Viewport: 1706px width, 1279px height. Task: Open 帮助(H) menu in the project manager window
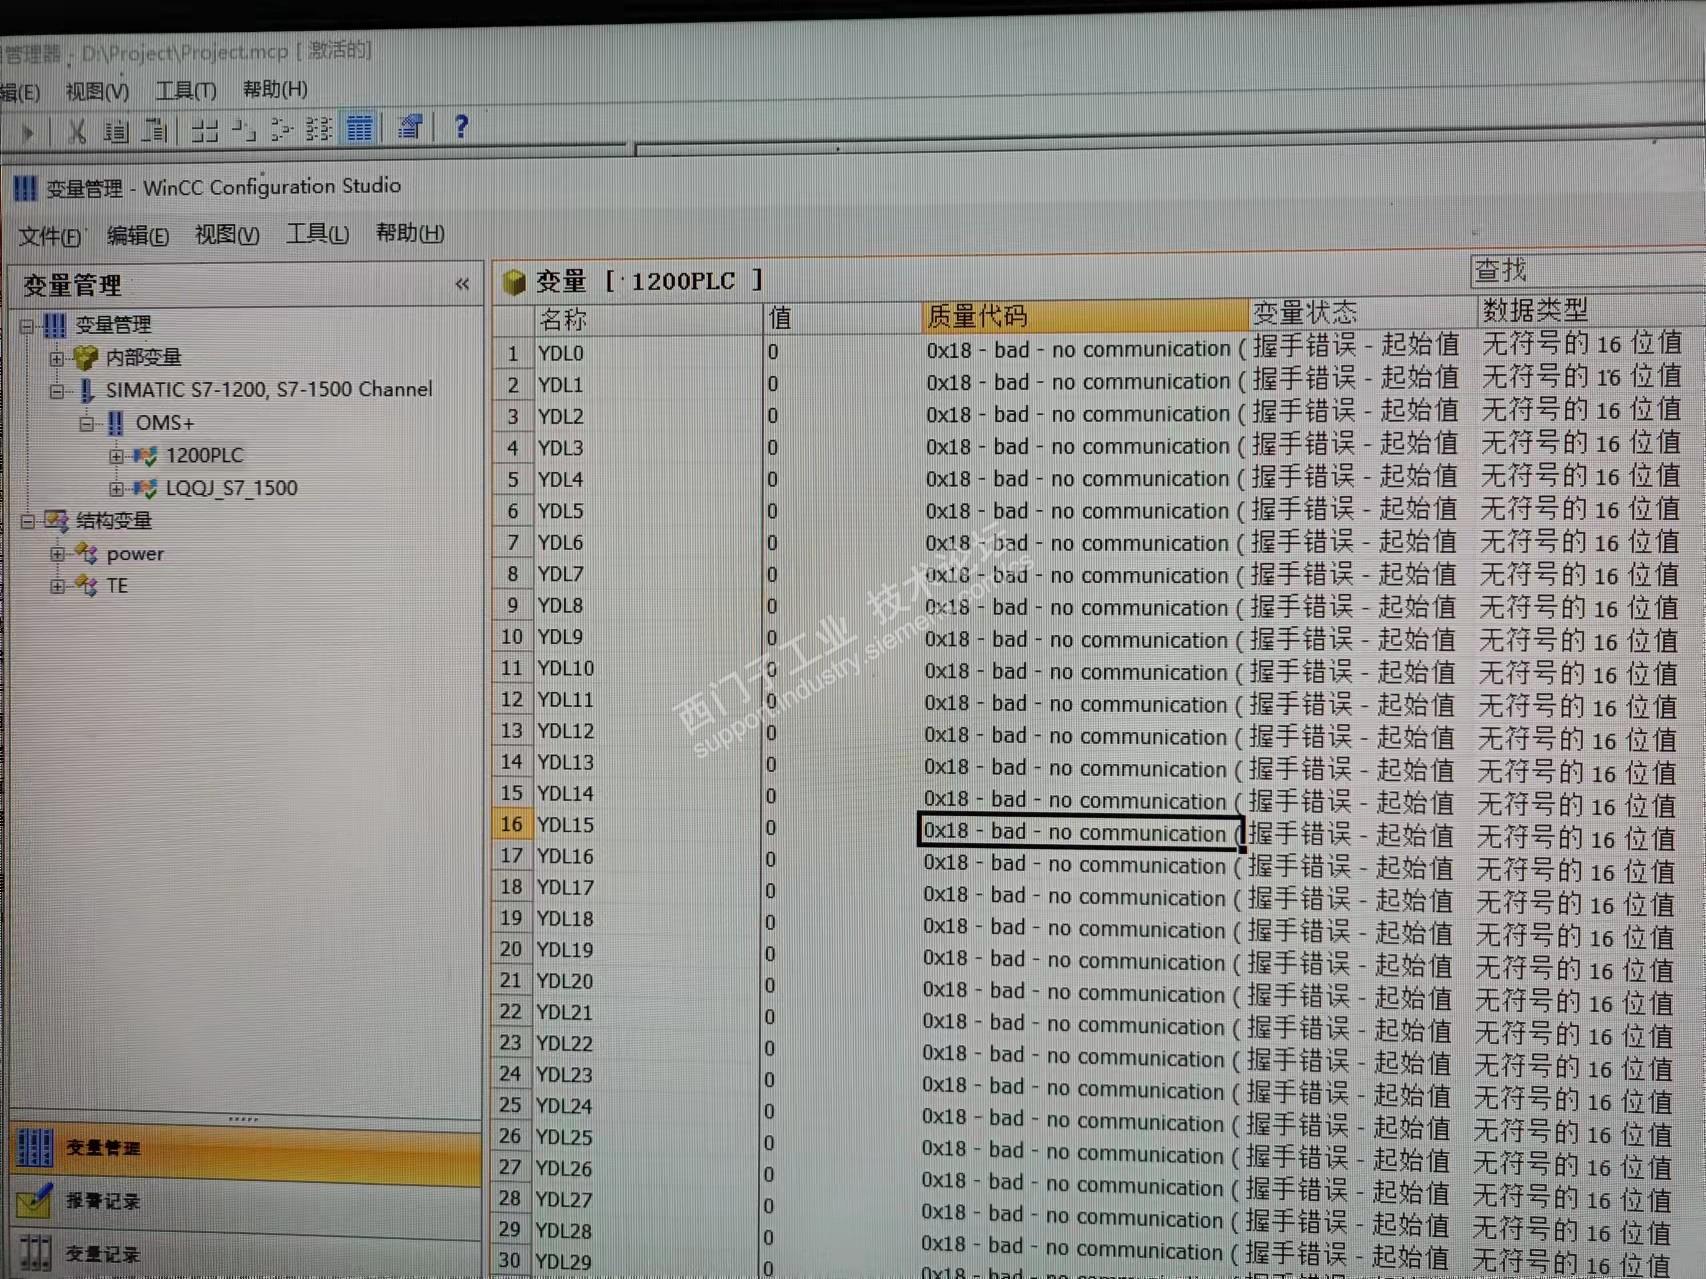click(x=275, y=90)
